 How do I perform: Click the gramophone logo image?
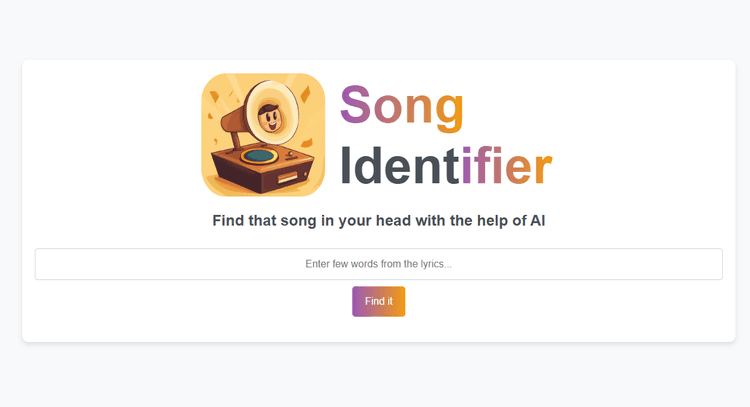coord(263,134)
